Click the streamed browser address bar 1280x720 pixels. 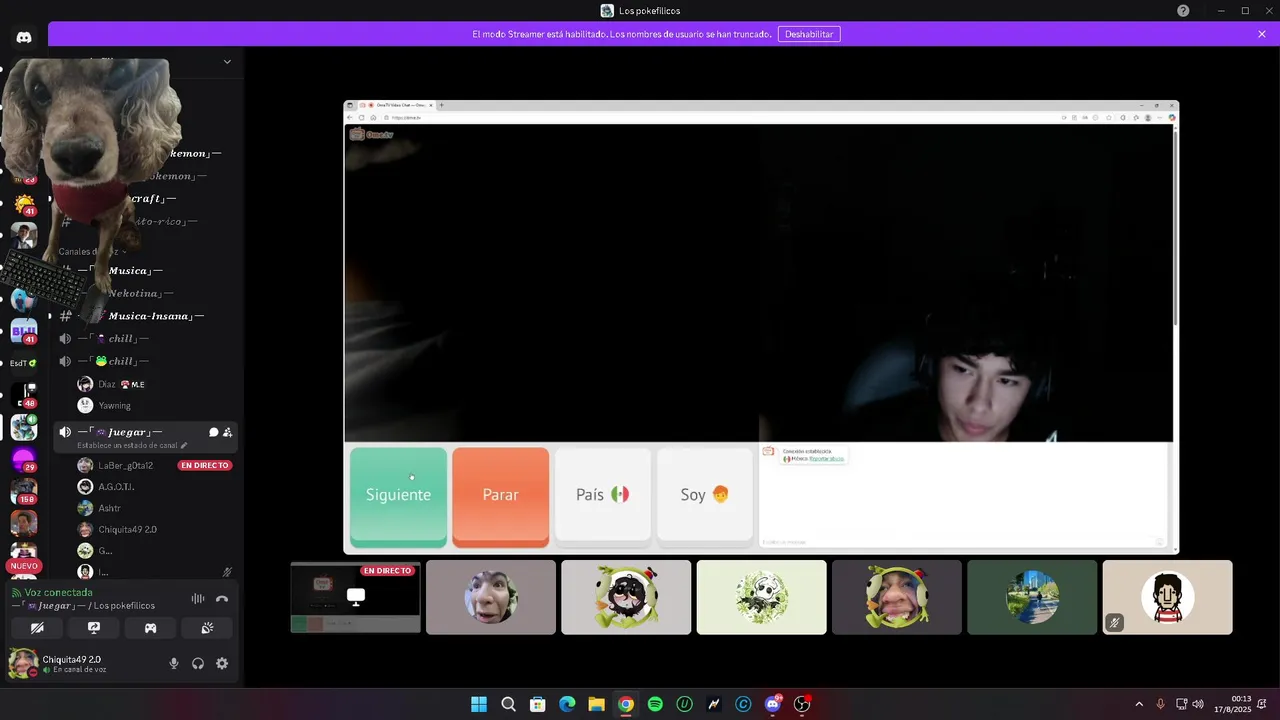[x=720, y=117]
